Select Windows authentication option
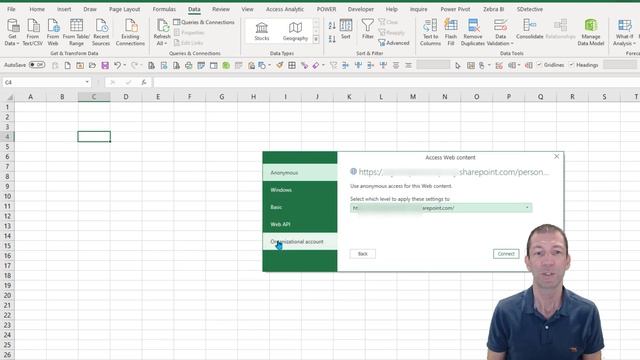 [x=300, y=190]
